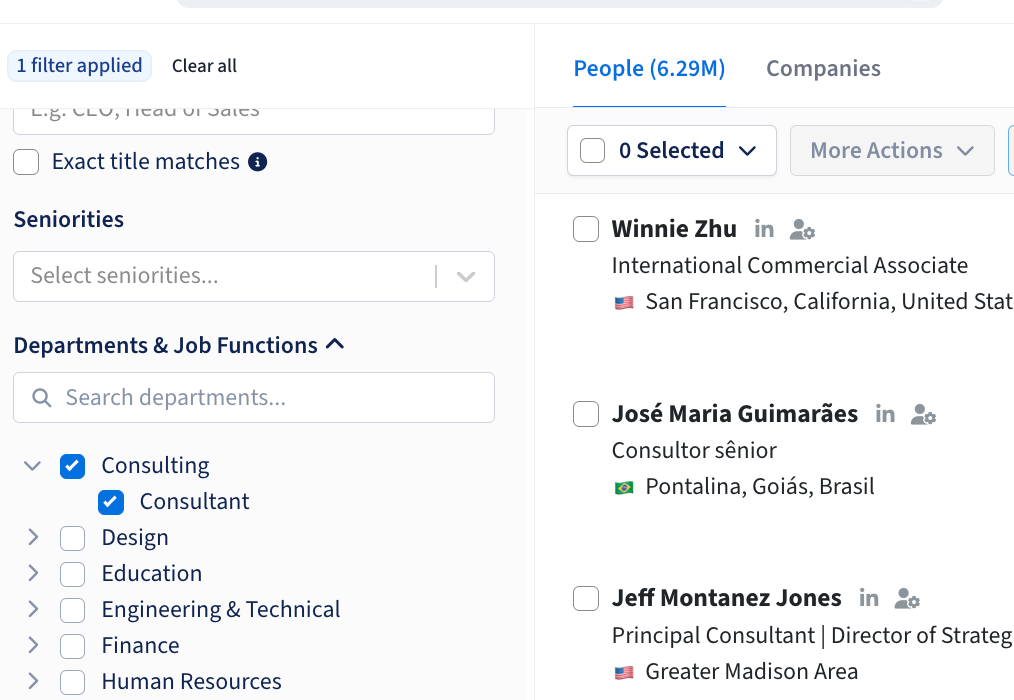Uncheck the Consultant sub-department checkbox

point(111,502)
